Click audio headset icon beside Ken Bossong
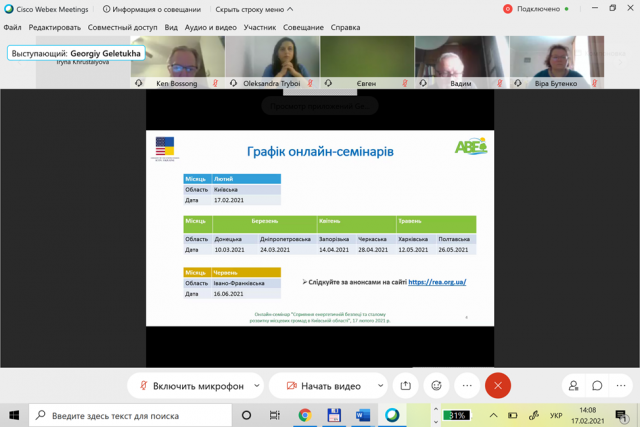The width and height of the screenshot is (640, 427). click(x=139, y=83)
